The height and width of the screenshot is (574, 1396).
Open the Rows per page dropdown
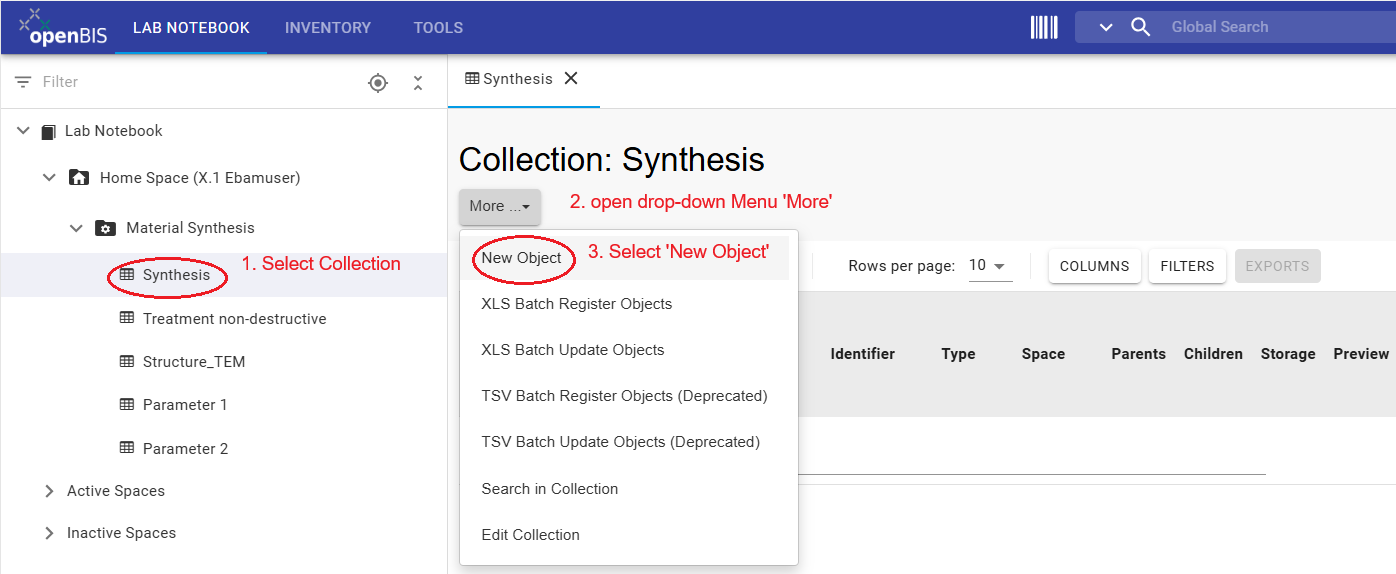(x=990, y=266)
